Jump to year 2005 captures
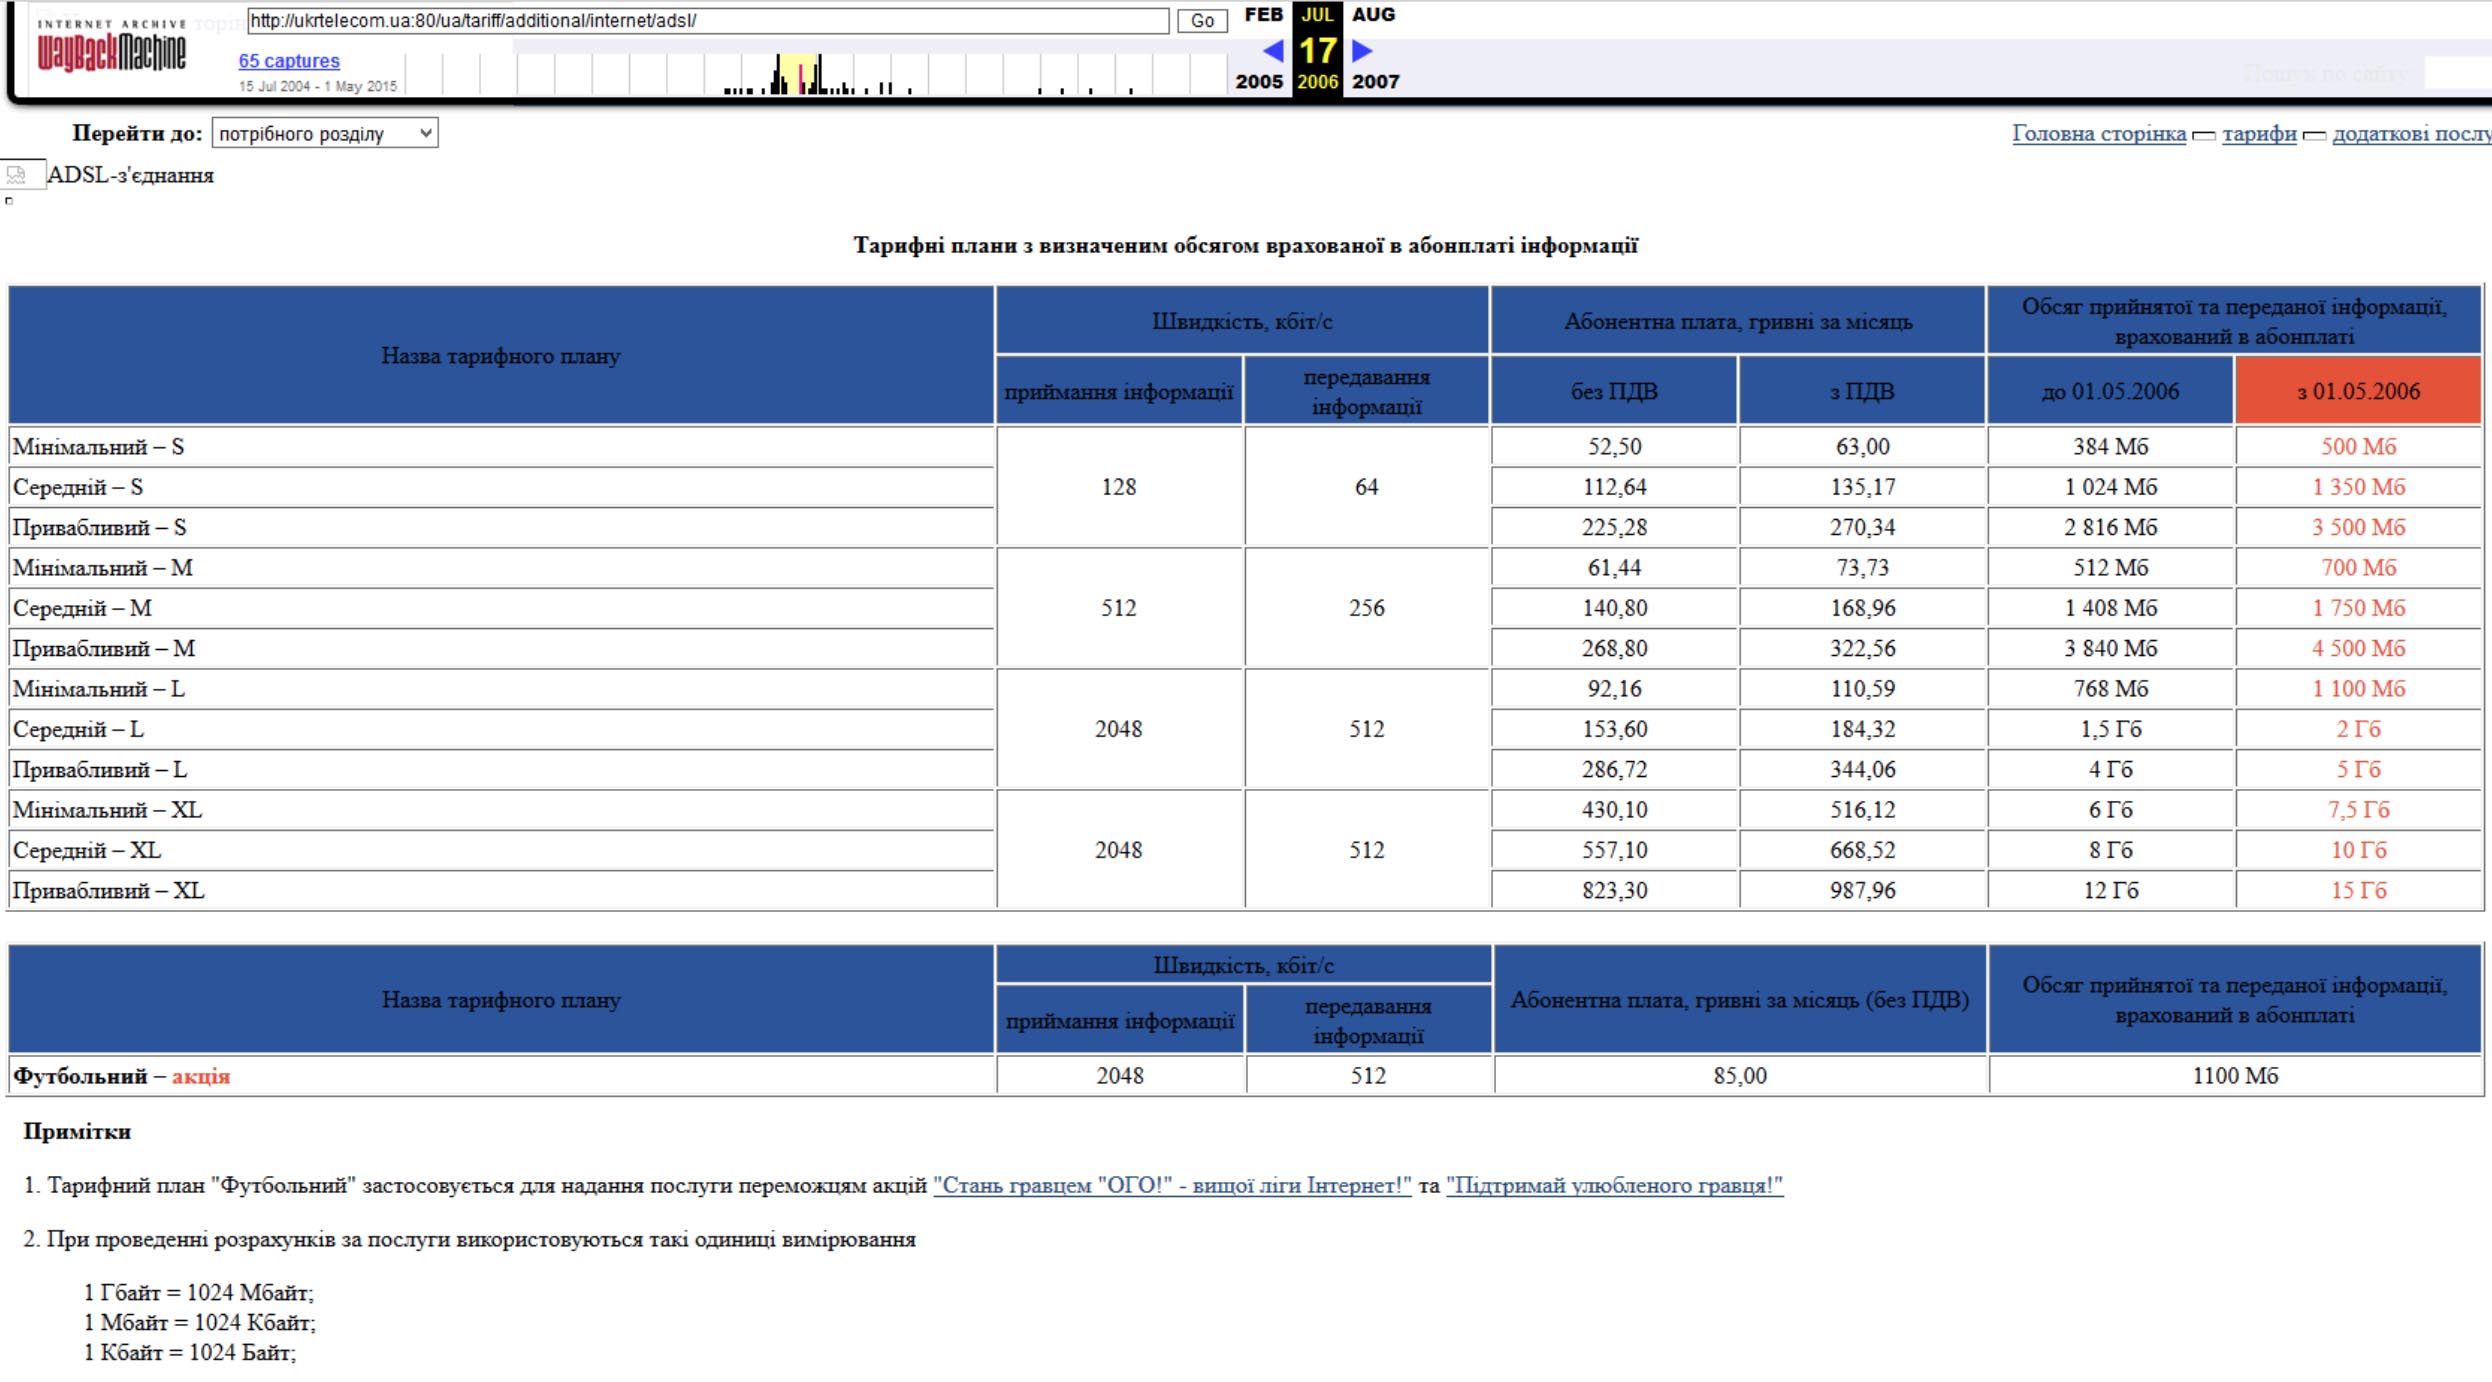Screen dimensions: 2492x1382 [x=1258, y=82]
